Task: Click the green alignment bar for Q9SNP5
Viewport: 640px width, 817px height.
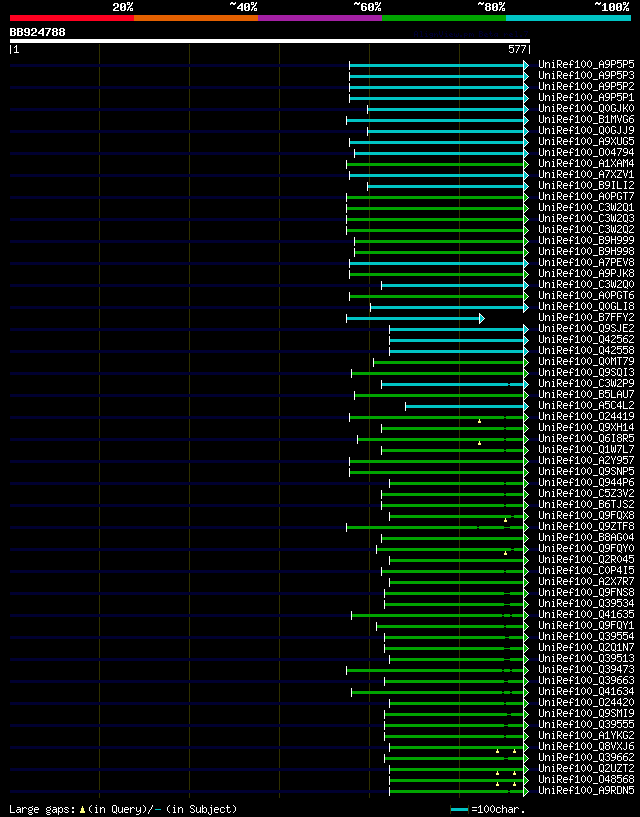Action: pos(437,472)
